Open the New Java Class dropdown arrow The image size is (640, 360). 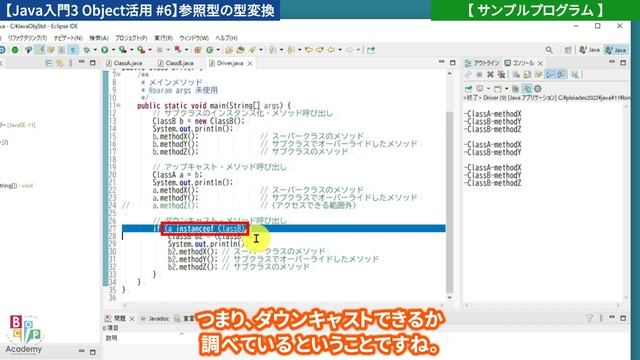[x=218, y=50]
